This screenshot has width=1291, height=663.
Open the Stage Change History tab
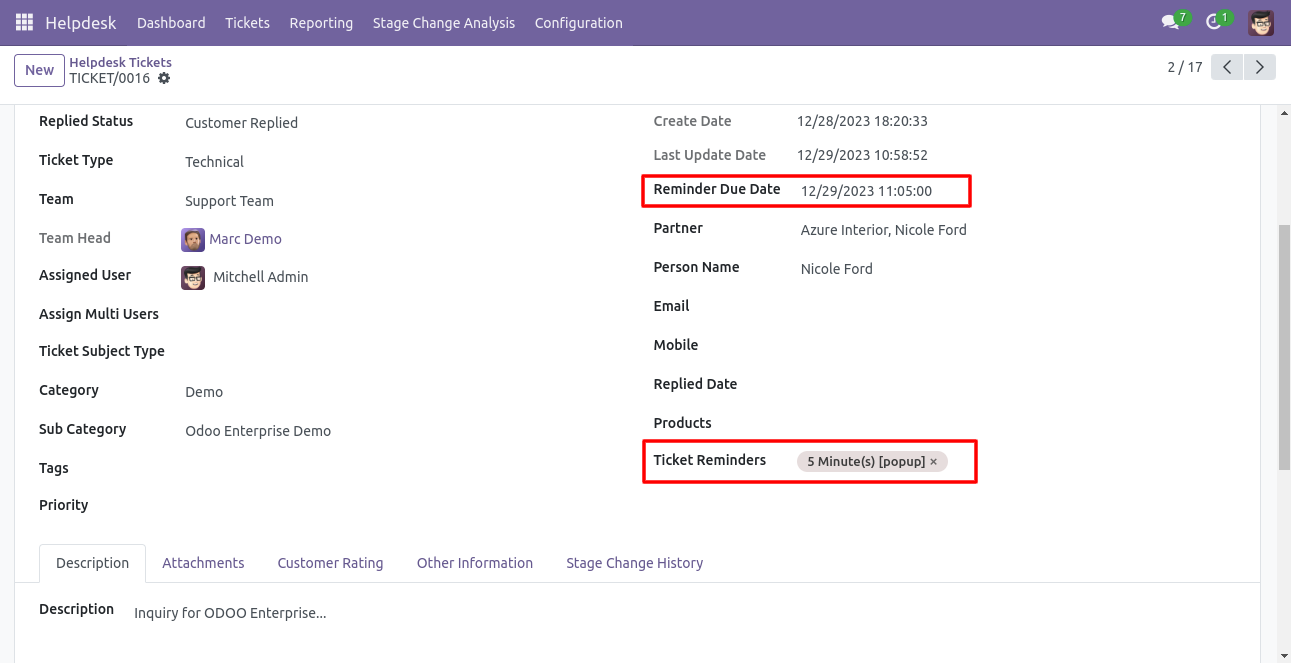click(634, 563)
